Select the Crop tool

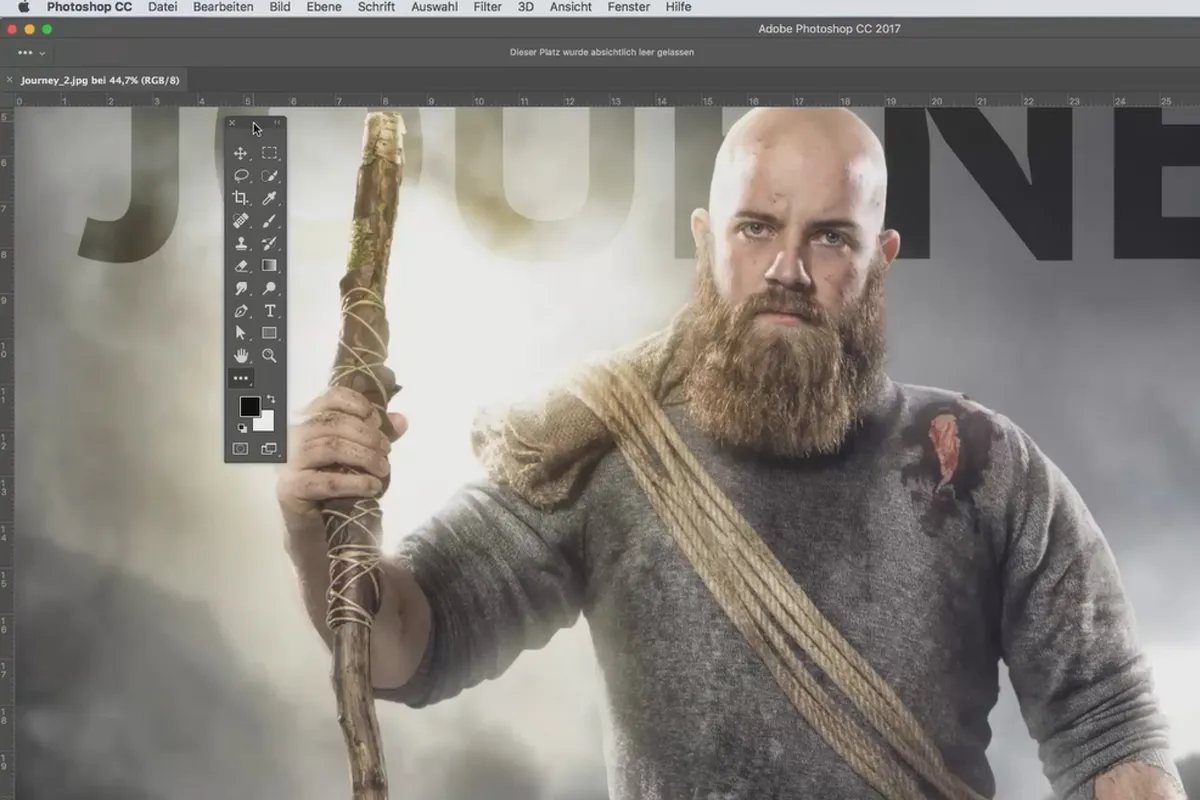click(240, 198)
